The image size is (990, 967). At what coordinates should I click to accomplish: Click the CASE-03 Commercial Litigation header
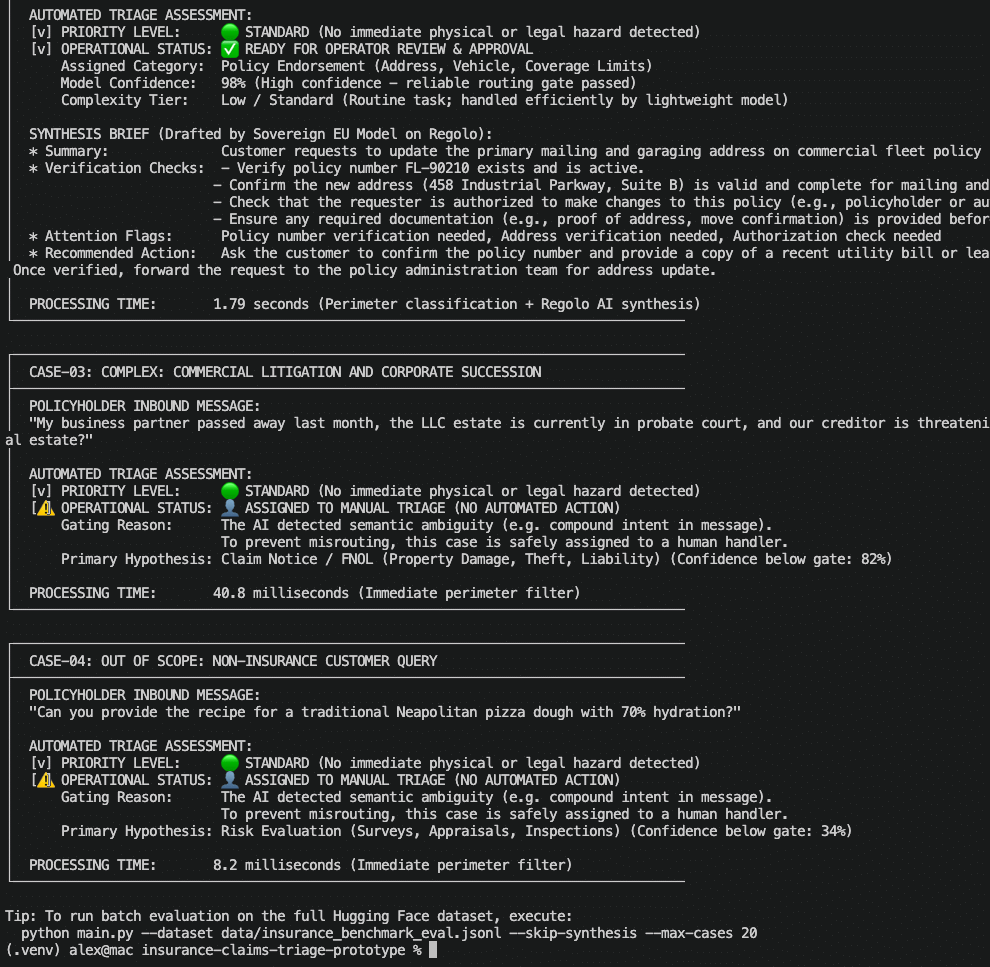pyautogui.click(x=285, y=372)
